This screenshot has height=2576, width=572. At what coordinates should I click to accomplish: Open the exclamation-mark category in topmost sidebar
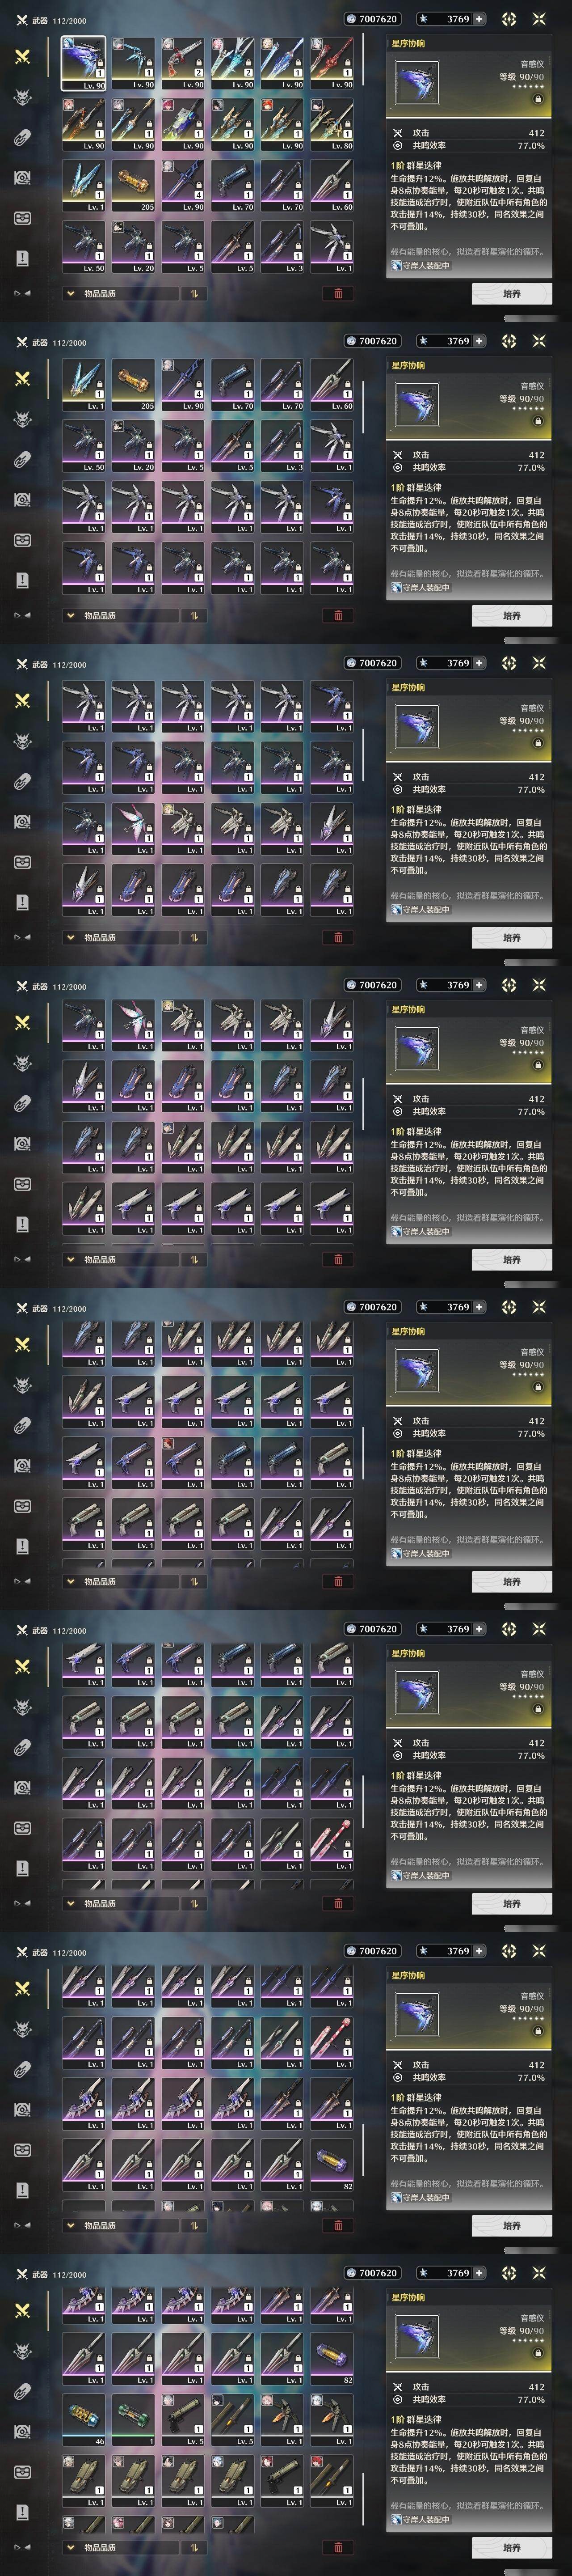(x=22, y=258)
